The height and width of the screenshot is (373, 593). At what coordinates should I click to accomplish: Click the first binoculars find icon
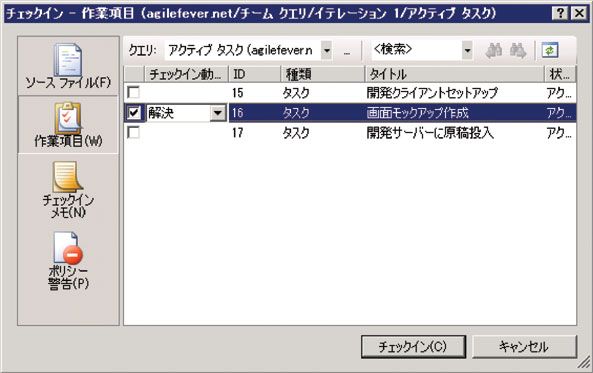coord(494,50)
